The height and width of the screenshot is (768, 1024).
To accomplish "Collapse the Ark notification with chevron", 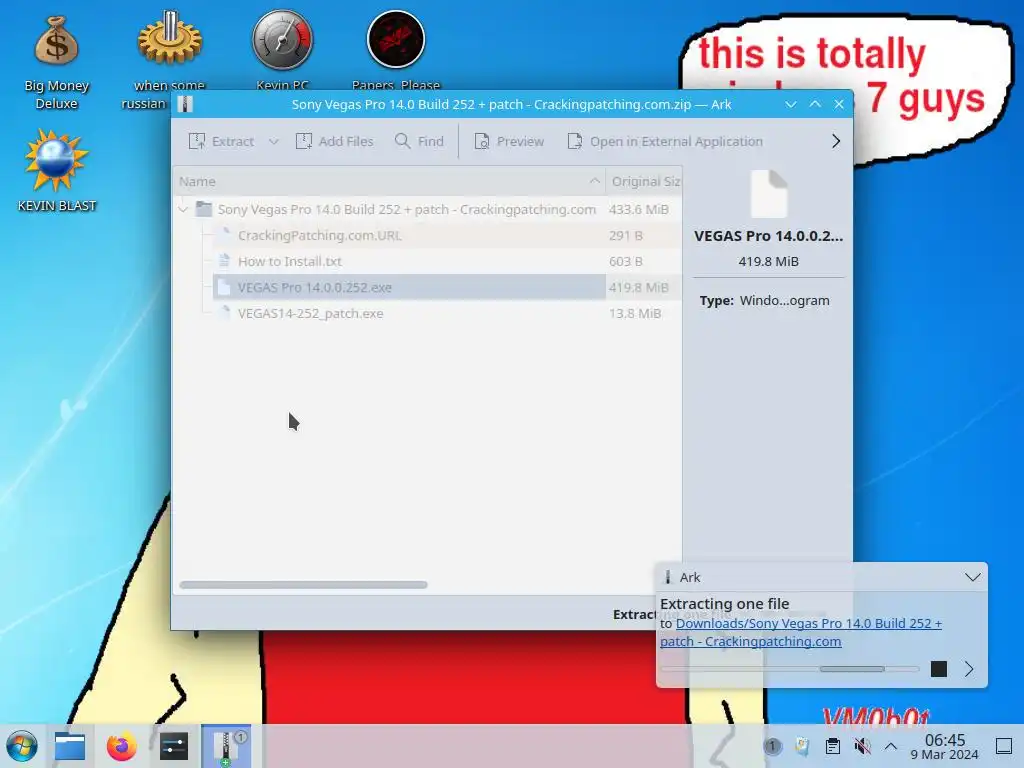I will [972, 577].
